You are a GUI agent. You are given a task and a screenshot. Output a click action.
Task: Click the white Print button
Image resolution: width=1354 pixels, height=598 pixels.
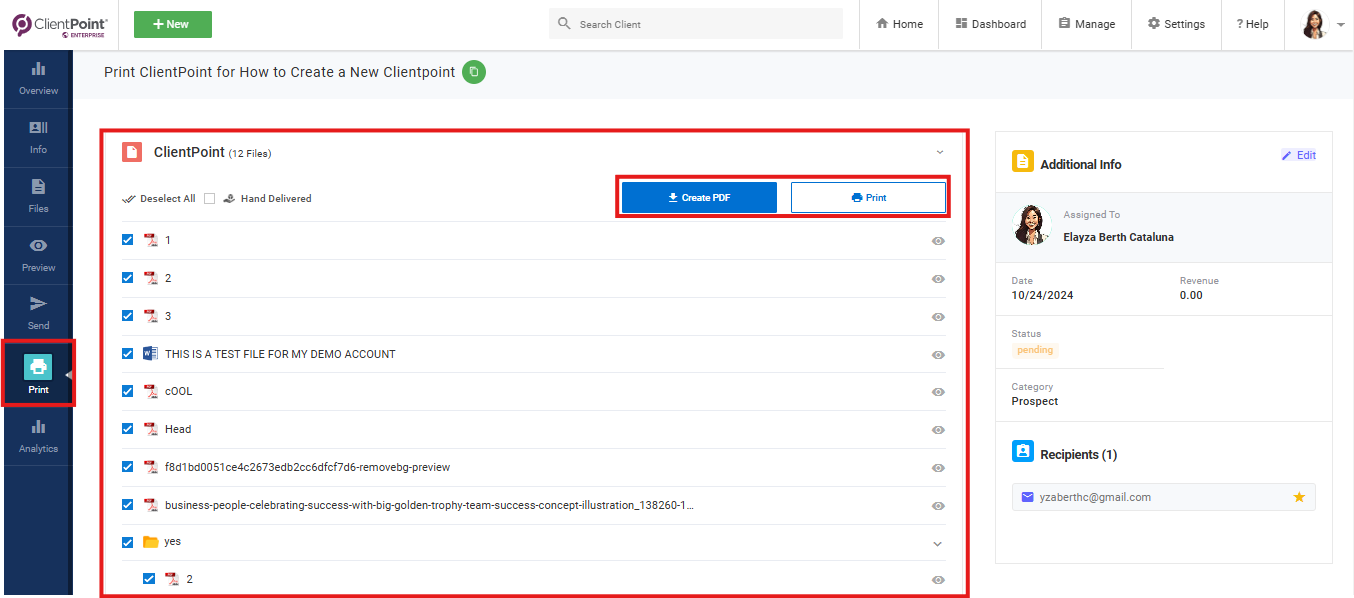point(868,198)
